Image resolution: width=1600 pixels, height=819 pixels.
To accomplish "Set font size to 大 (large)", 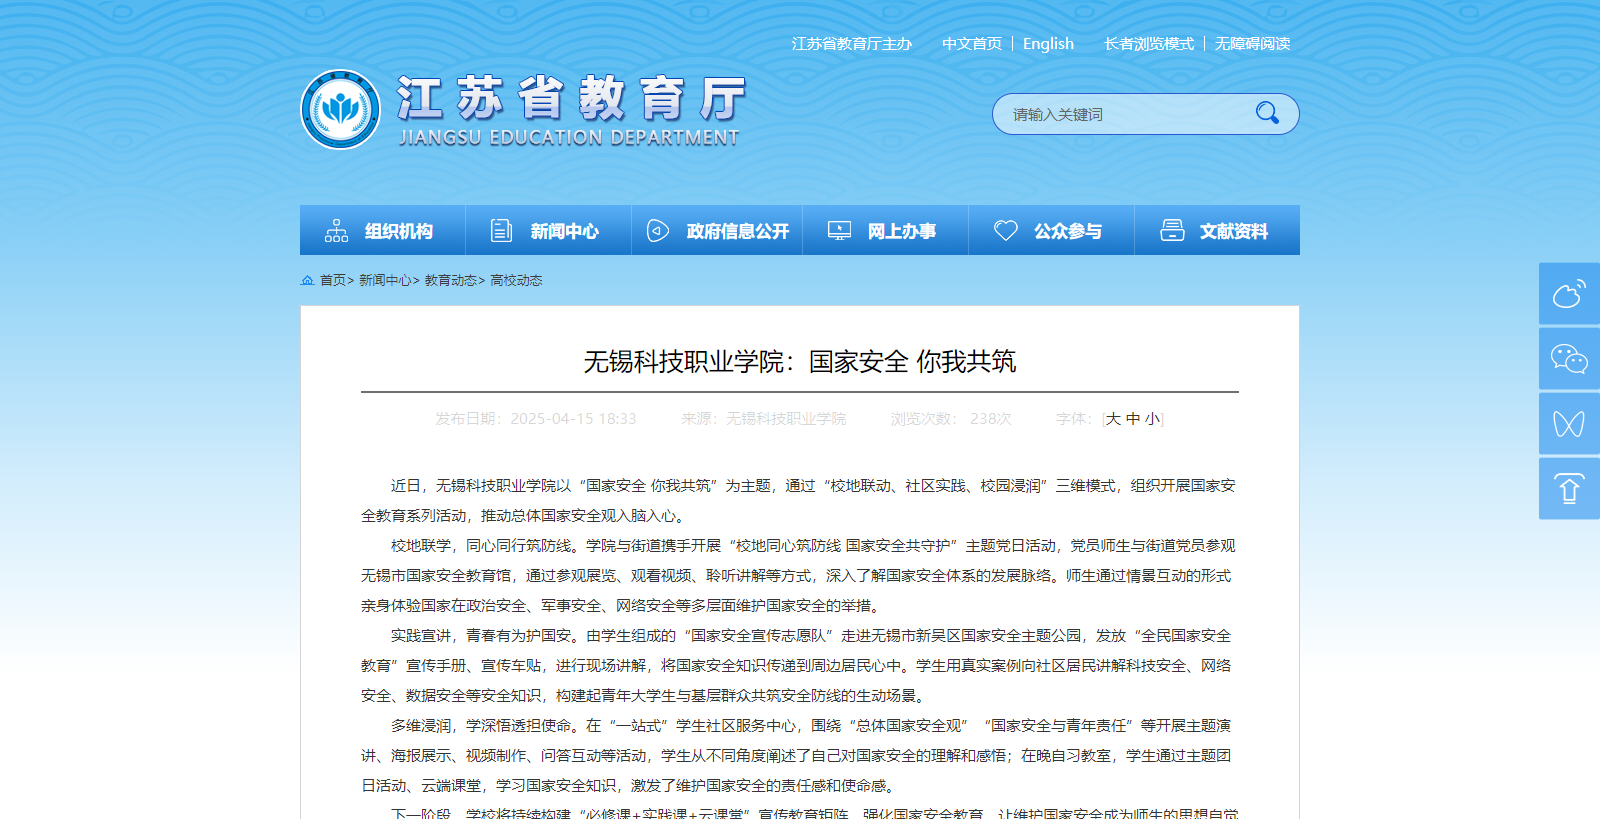I will pos(1113,419).
